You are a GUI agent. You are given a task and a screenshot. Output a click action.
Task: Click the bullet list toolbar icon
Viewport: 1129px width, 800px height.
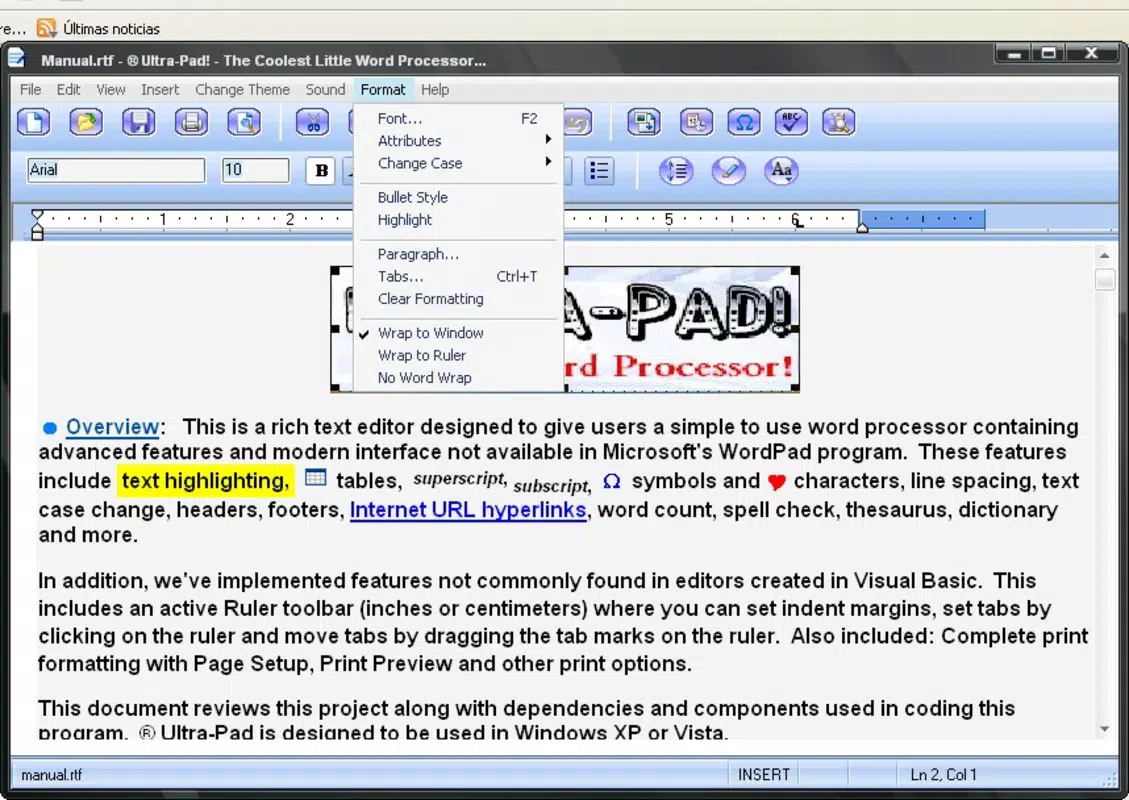coord(599,171)
